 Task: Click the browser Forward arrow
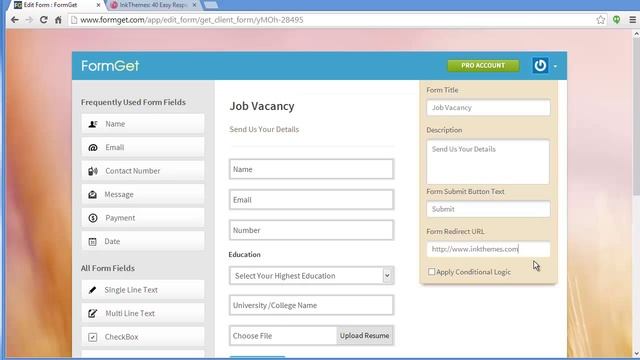click(29, 20)
